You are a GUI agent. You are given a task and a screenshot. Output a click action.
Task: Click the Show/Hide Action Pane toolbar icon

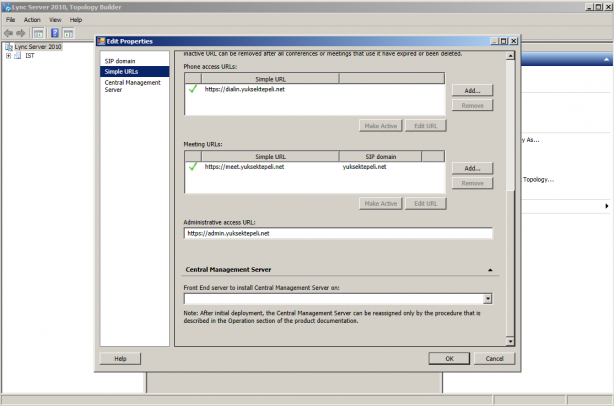68,33
